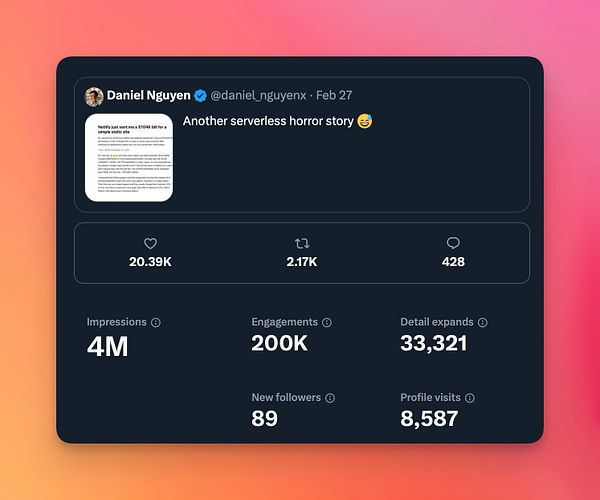Screen dimensions: 600x500
Task: Open the Profile visits info icon
Action: 470,398
